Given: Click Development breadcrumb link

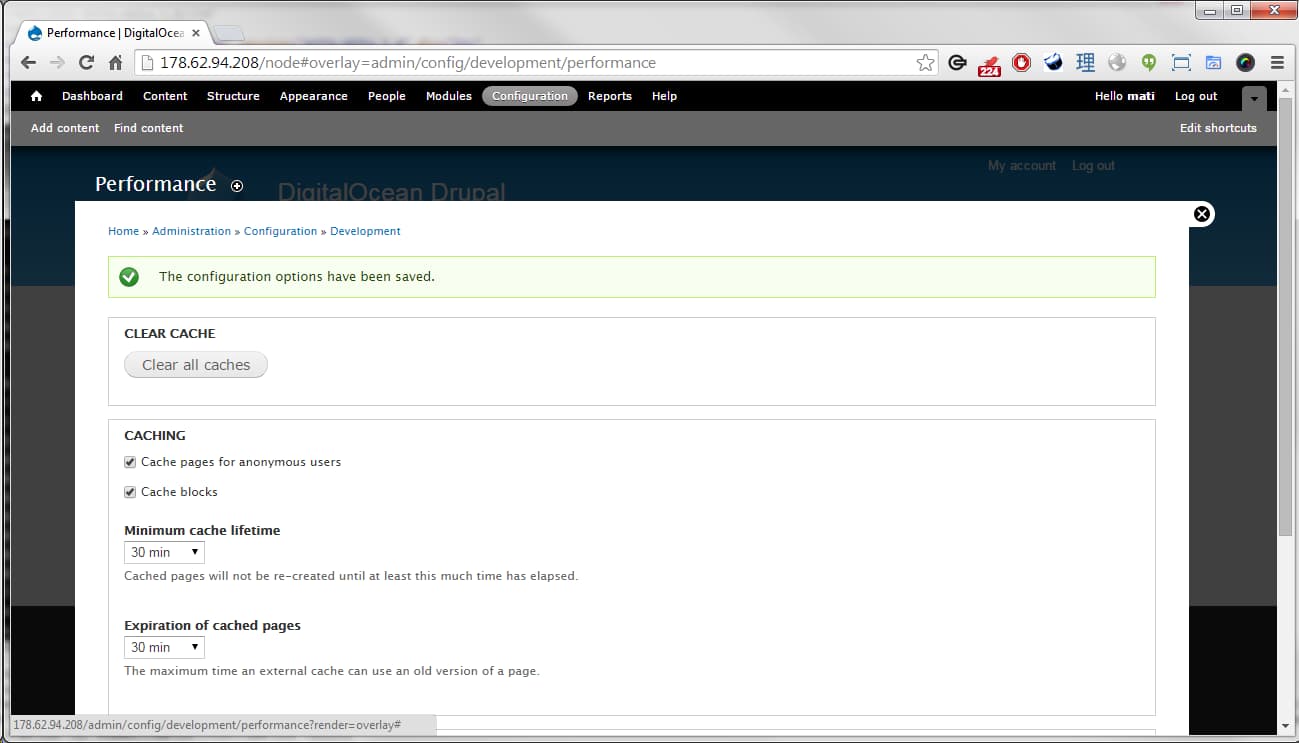Looking at the screenshot, I should pyautogui.click(x=365, y=231).
